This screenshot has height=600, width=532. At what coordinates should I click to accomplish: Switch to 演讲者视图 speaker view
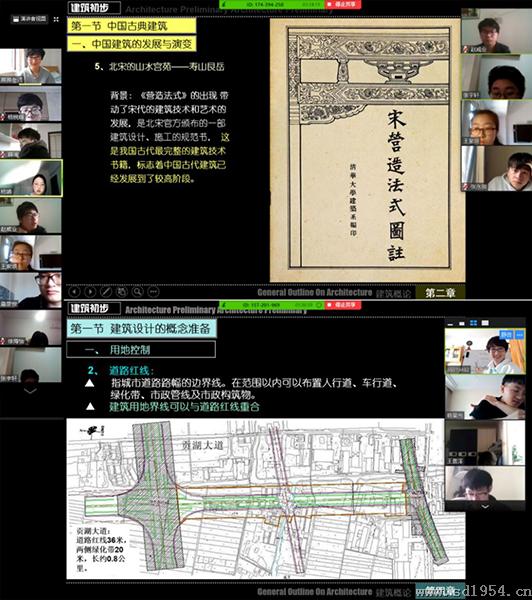coord(29,19)
